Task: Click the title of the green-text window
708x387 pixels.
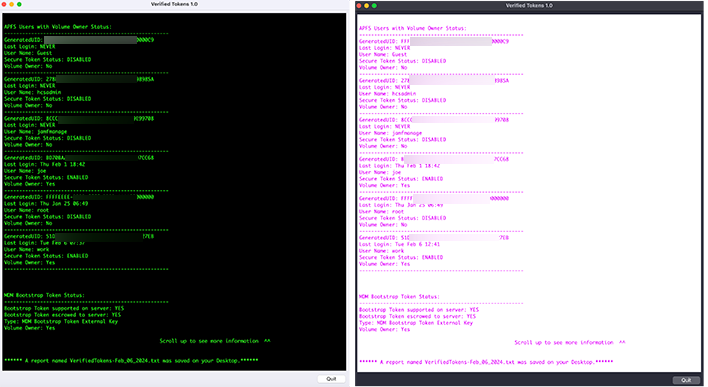Action: [174, 4]
